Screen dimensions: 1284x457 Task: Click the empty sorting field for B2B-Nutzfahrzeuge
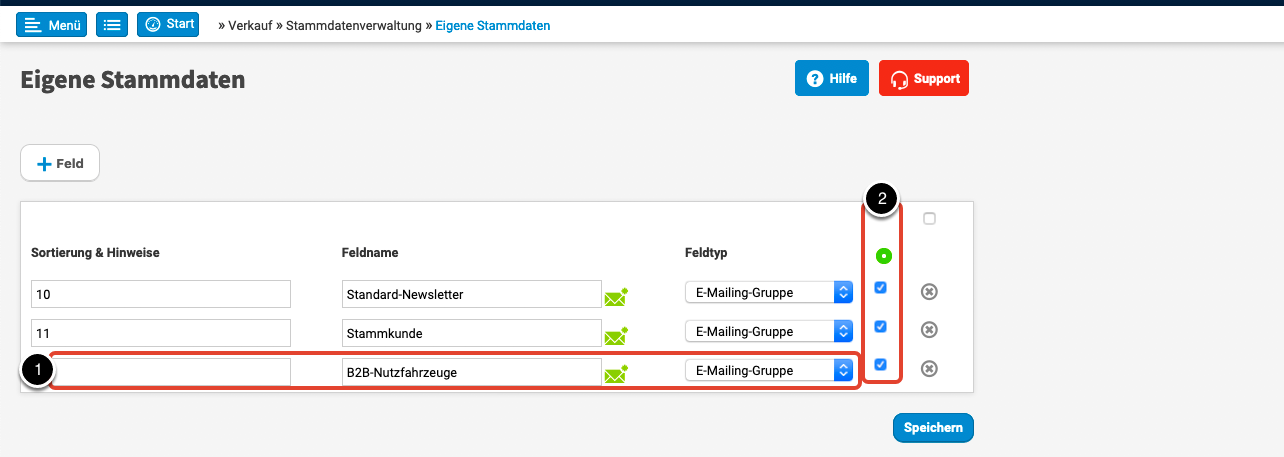[x=170, y=372]
